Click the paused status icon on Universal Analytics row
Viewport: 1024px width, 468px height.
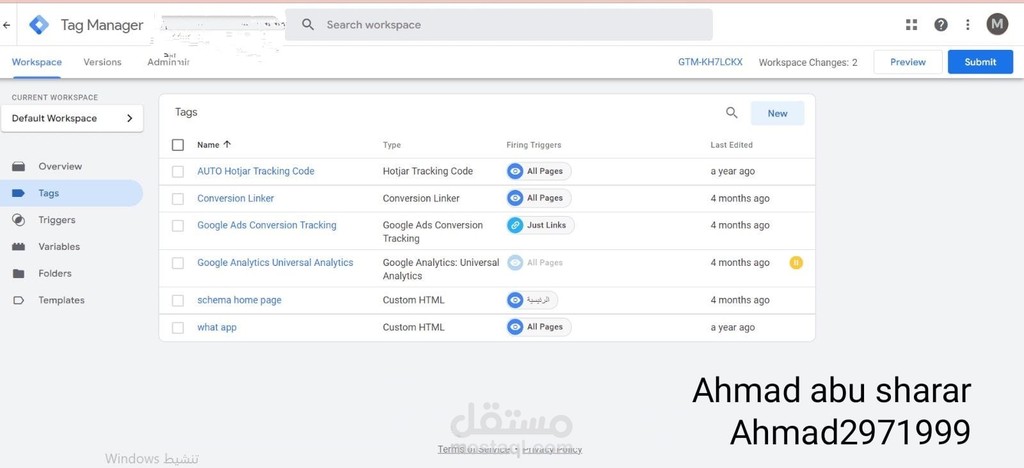point(795,262)
